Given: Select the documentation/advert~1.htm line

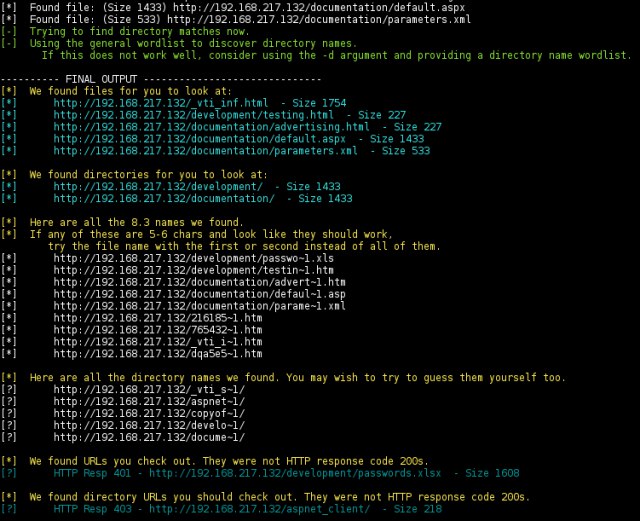Looking at the screenshot, I should 199,282.
